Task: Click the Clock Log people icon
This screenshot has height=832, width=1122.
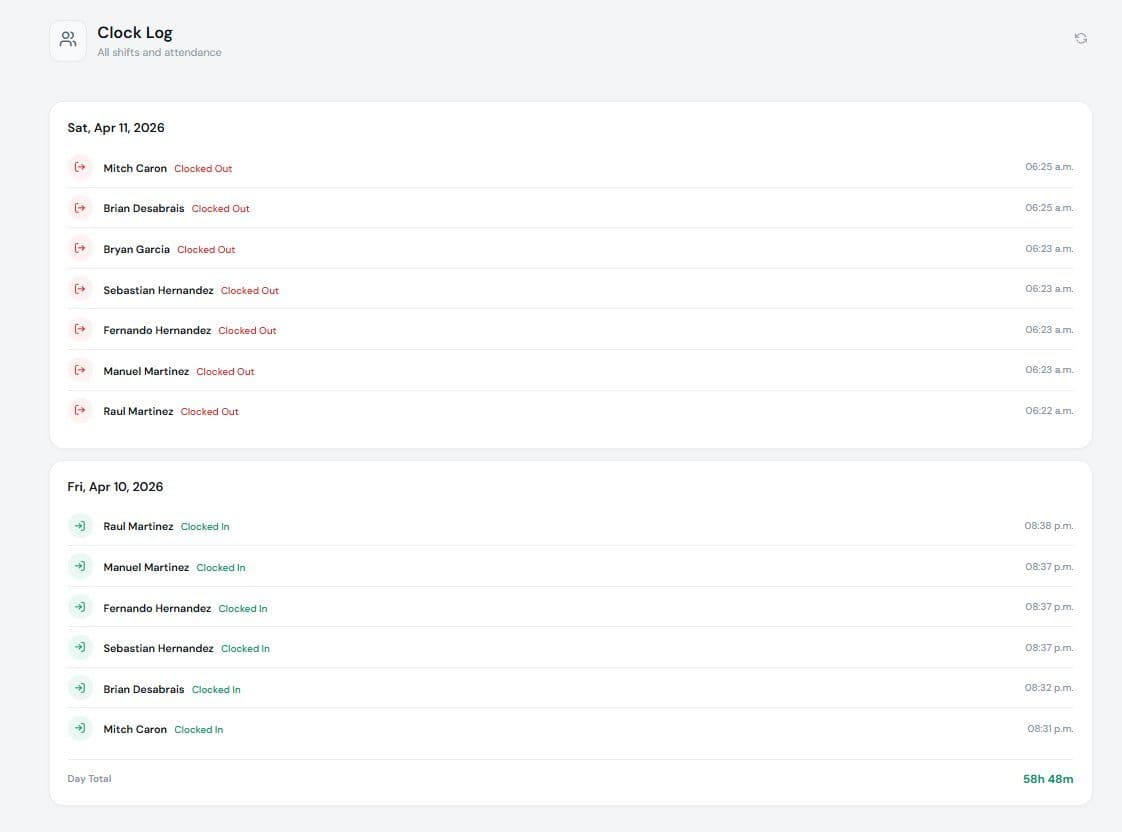Action: pyautogui.click(x=68, y=40)
